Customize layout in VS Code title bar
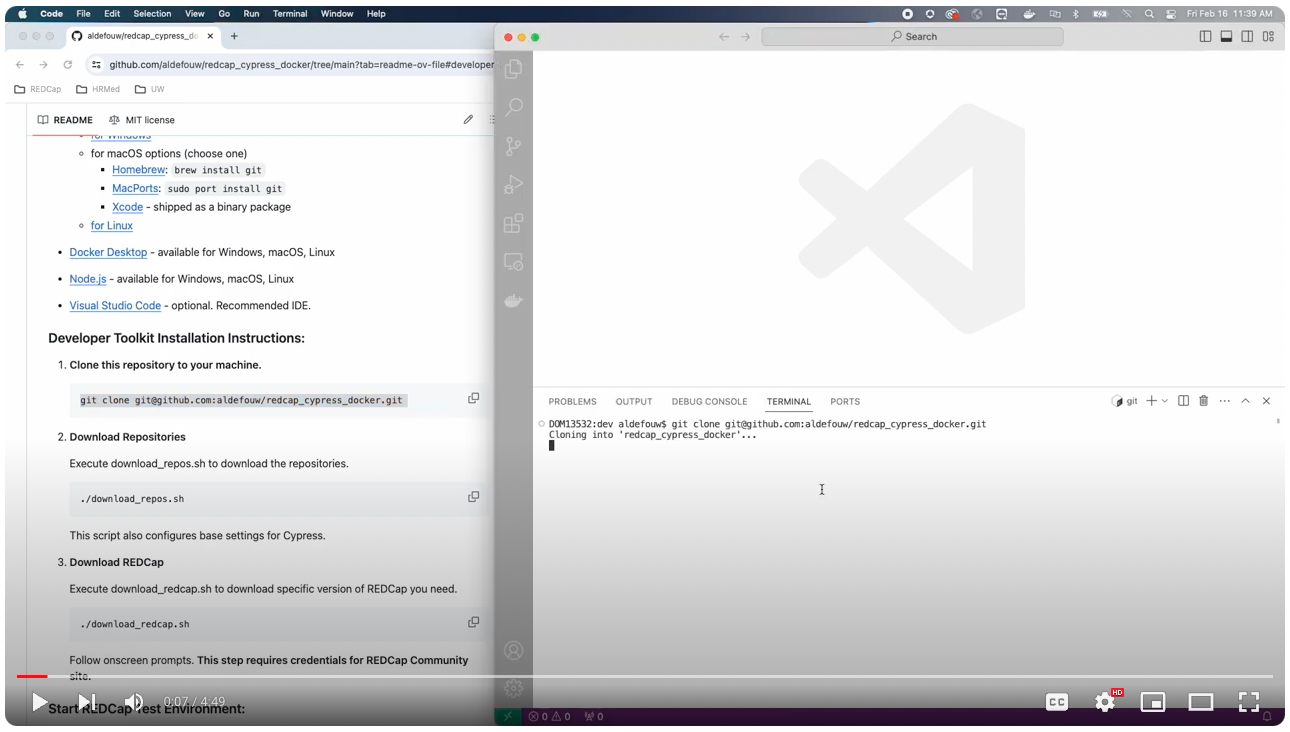The width and height of the screenshot is (1290, 732). coord(1268,36)
